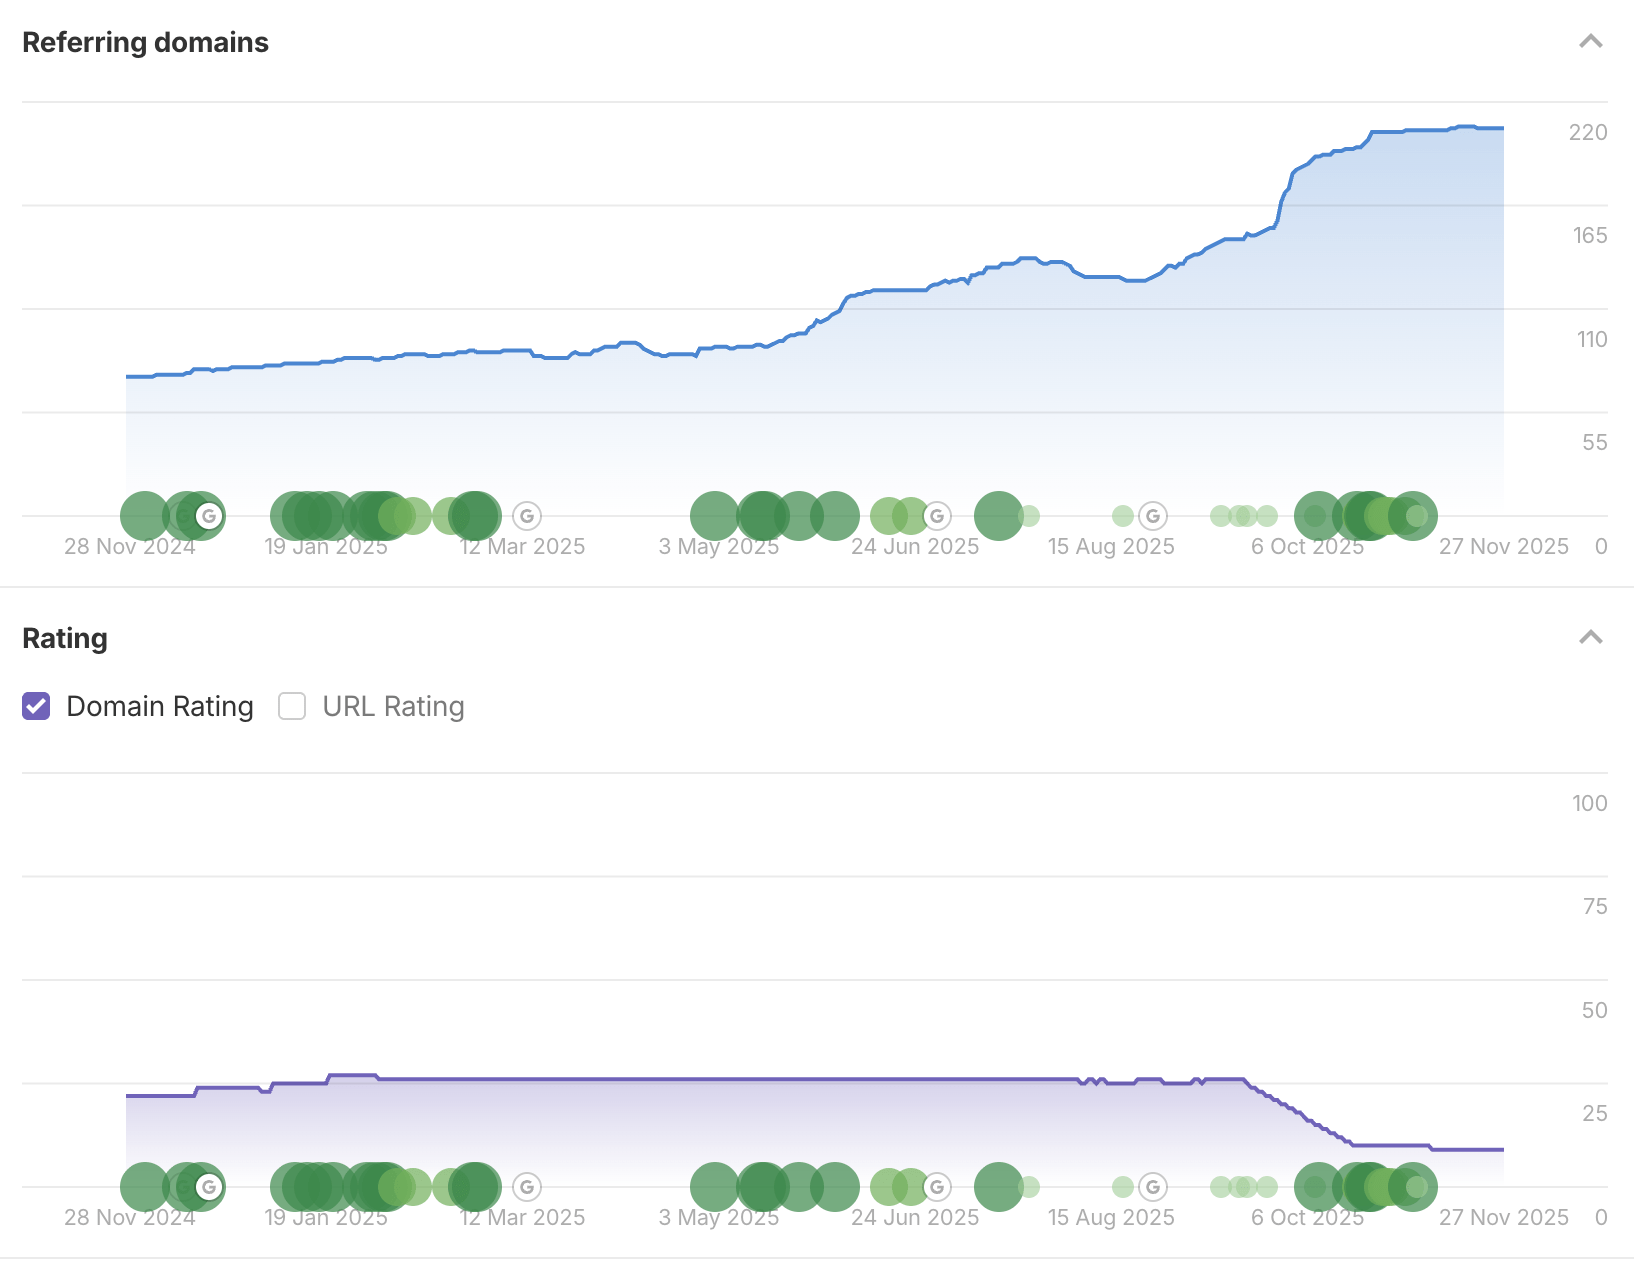Image resolution: width=1634 pixels, height=1262 pixels.
Task: Click the URL Rating label text
Action: coord(392,707)
